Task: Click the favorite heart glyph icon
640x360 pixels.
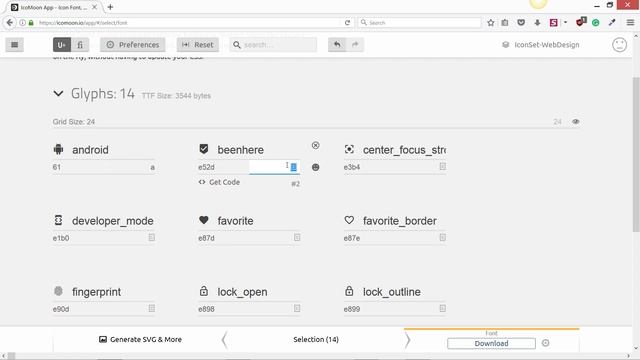Action: click(204, 220)
